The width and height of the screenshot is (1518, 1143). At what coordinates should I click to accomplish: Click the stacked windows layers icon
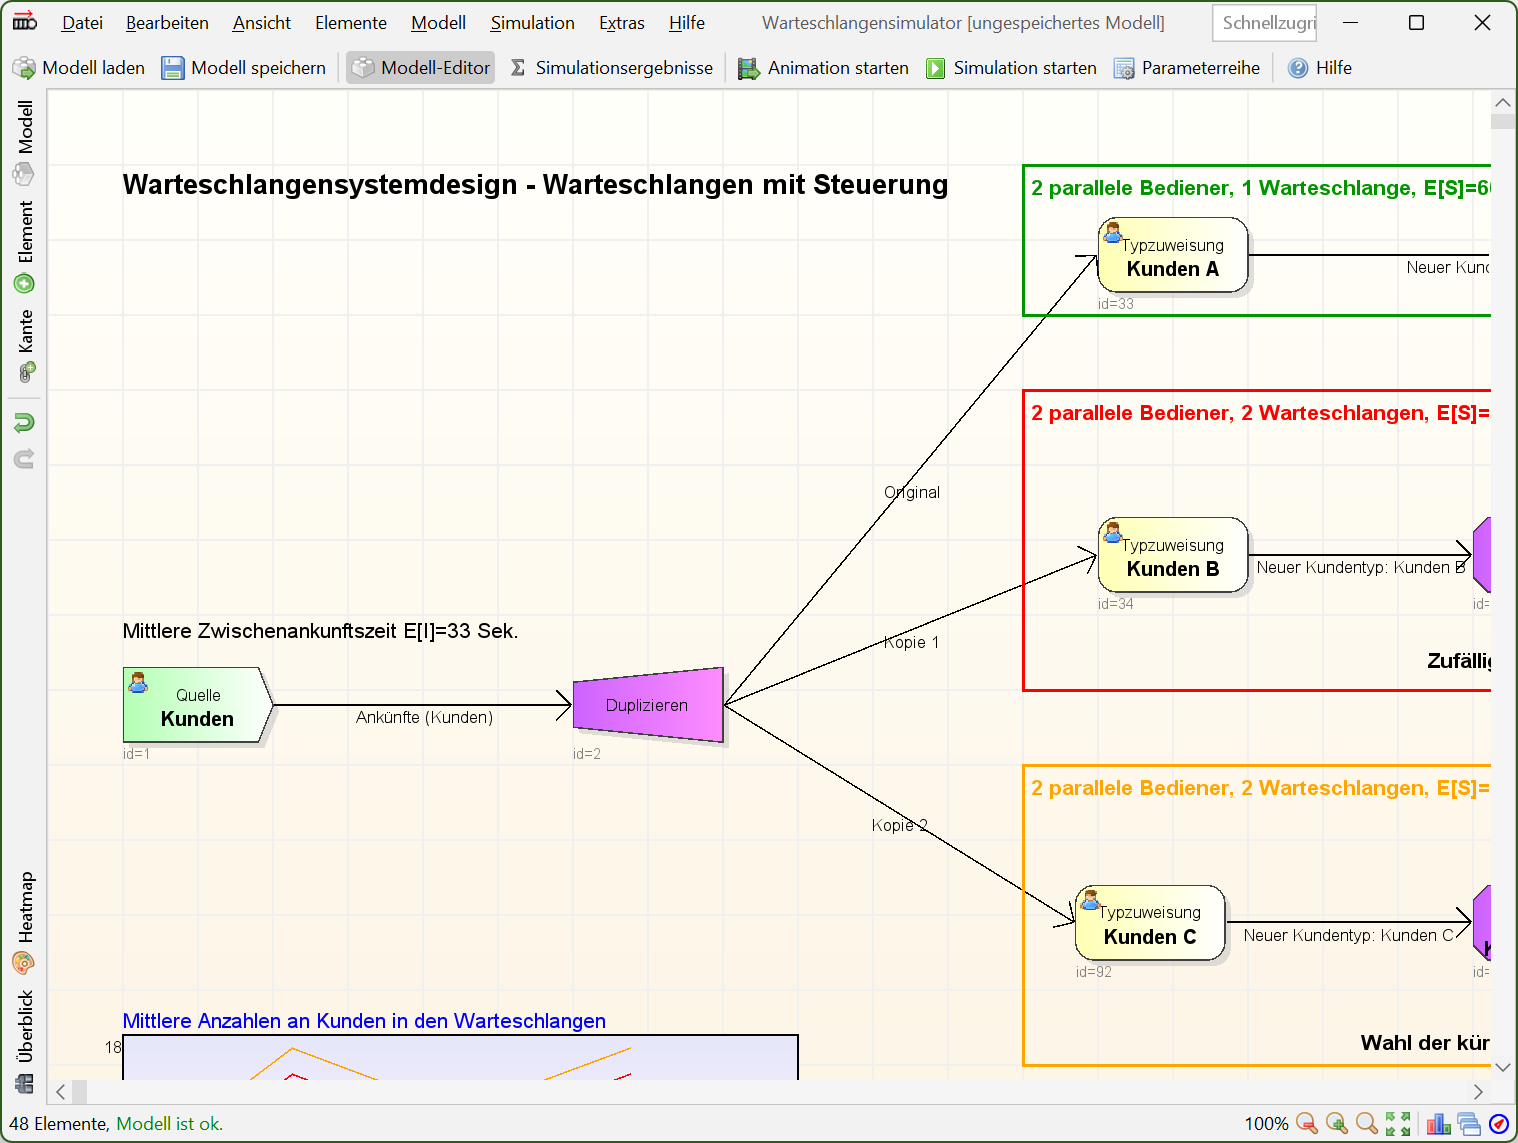point(1469,1124)
